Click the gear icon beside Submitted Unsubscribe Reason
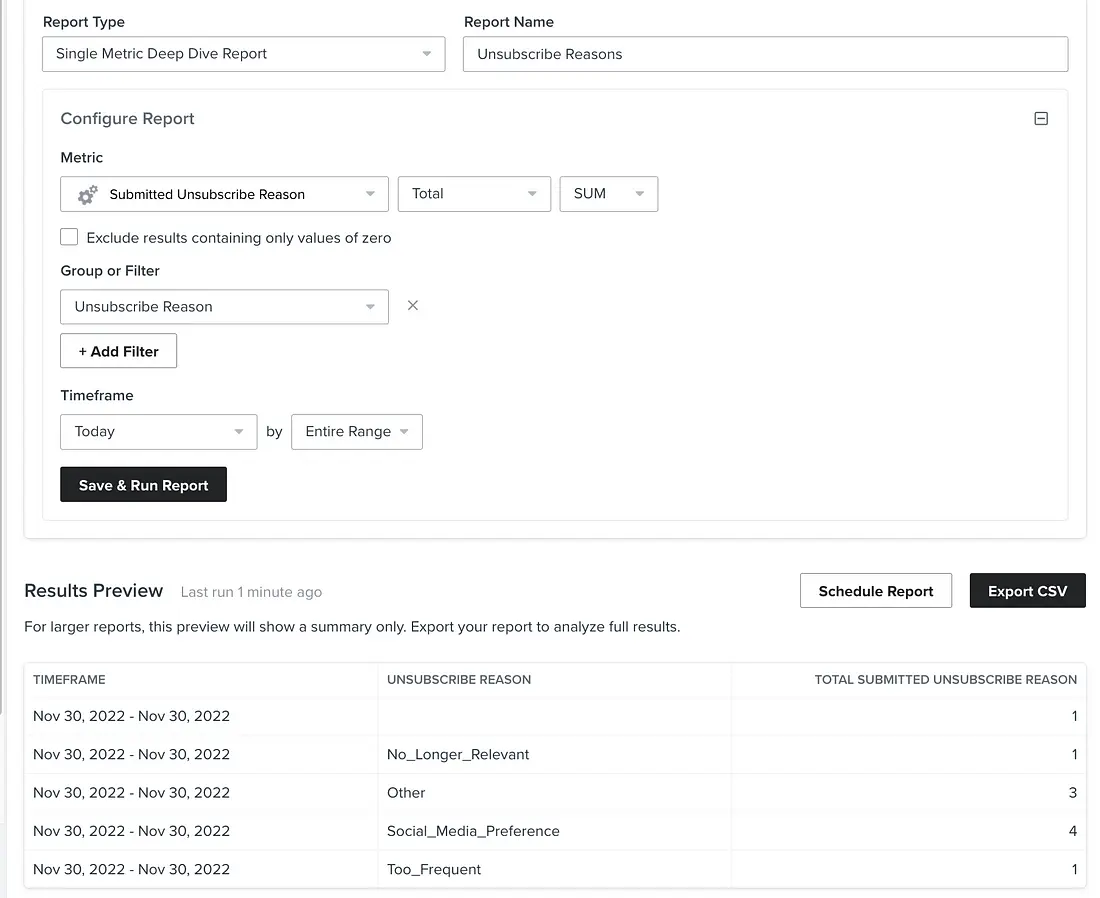Image resolution: width=1100 pixels, height=898 pixels. click(88, 194)
